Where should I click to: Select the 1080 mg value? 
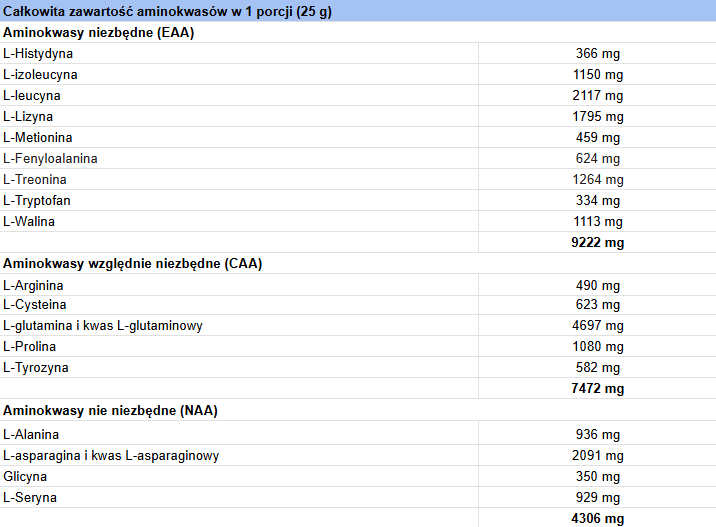(x=598, y=347)
